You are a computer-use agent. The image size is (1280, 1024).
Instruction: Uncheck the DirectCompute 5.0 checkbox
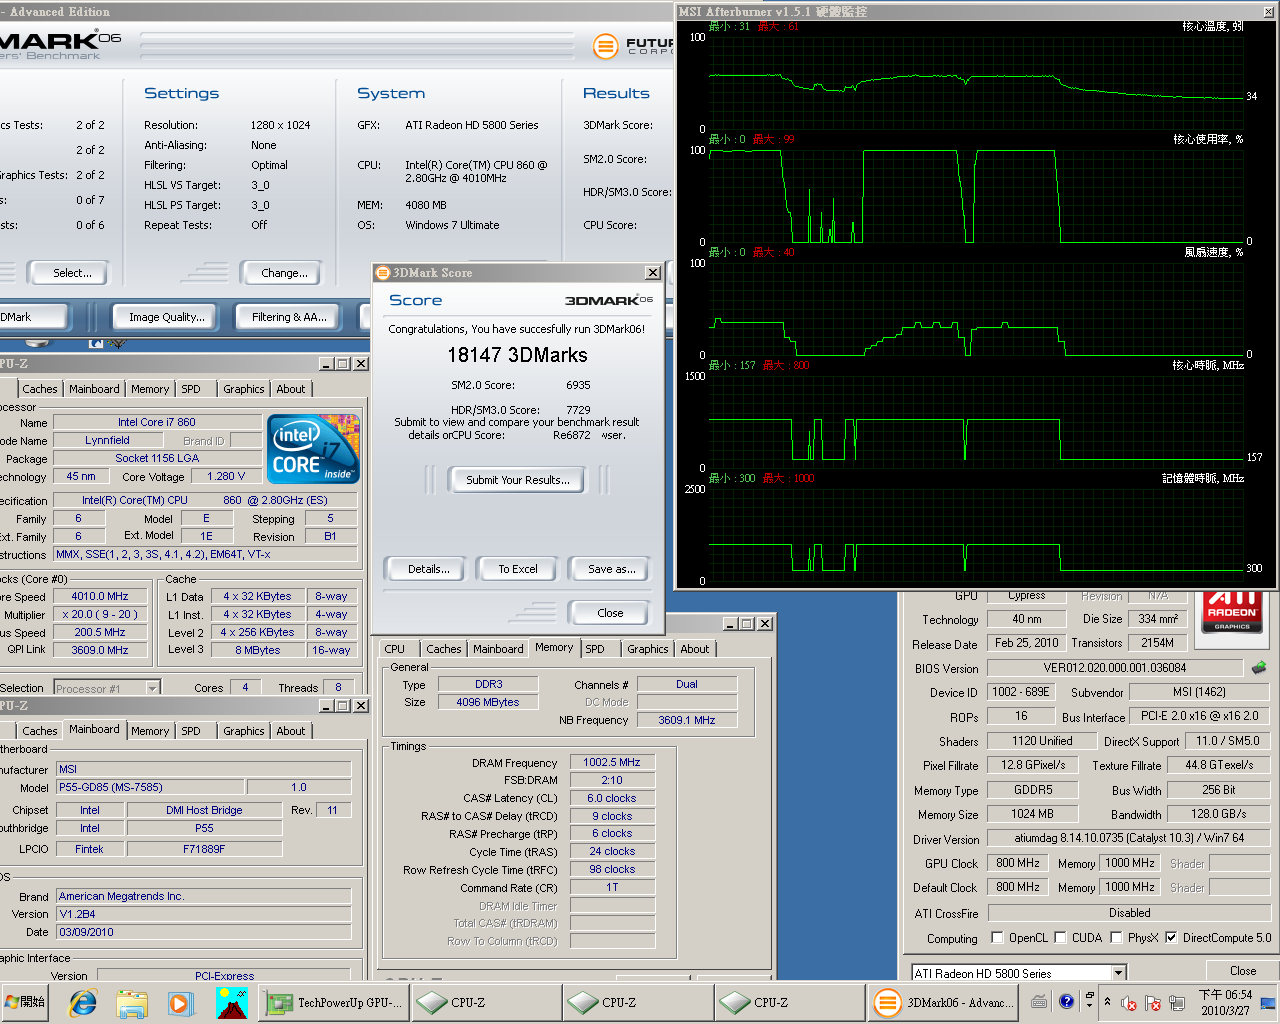pos(1171,938)
